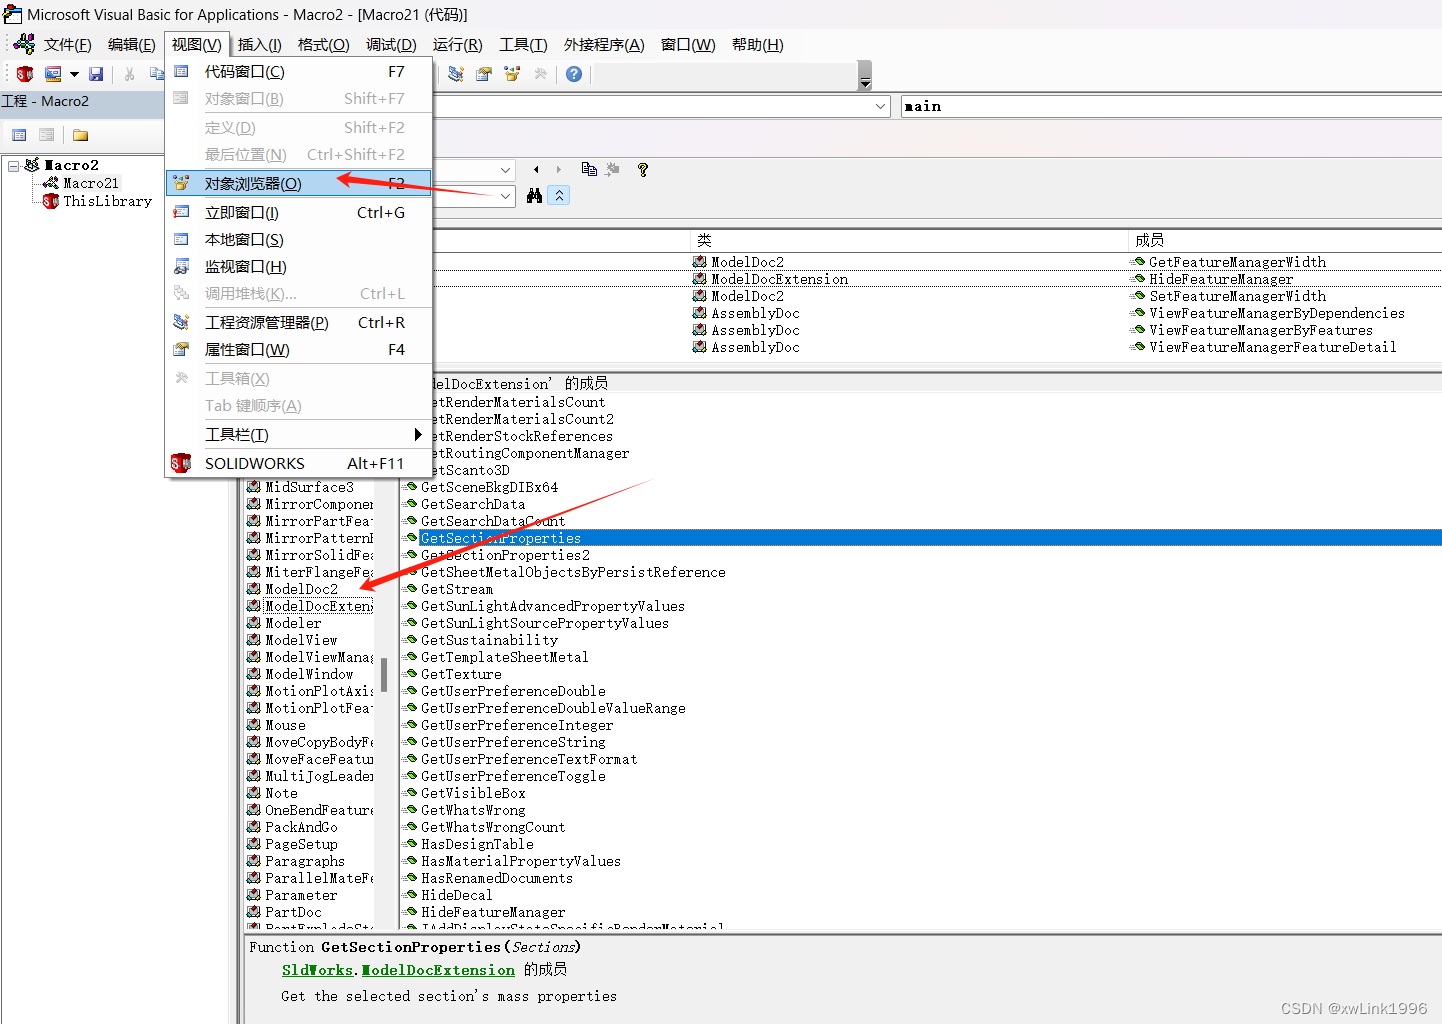The image size is (1442, 1024).
Task: Select ModelDocExtension in the search results
Action: (779, 279)
